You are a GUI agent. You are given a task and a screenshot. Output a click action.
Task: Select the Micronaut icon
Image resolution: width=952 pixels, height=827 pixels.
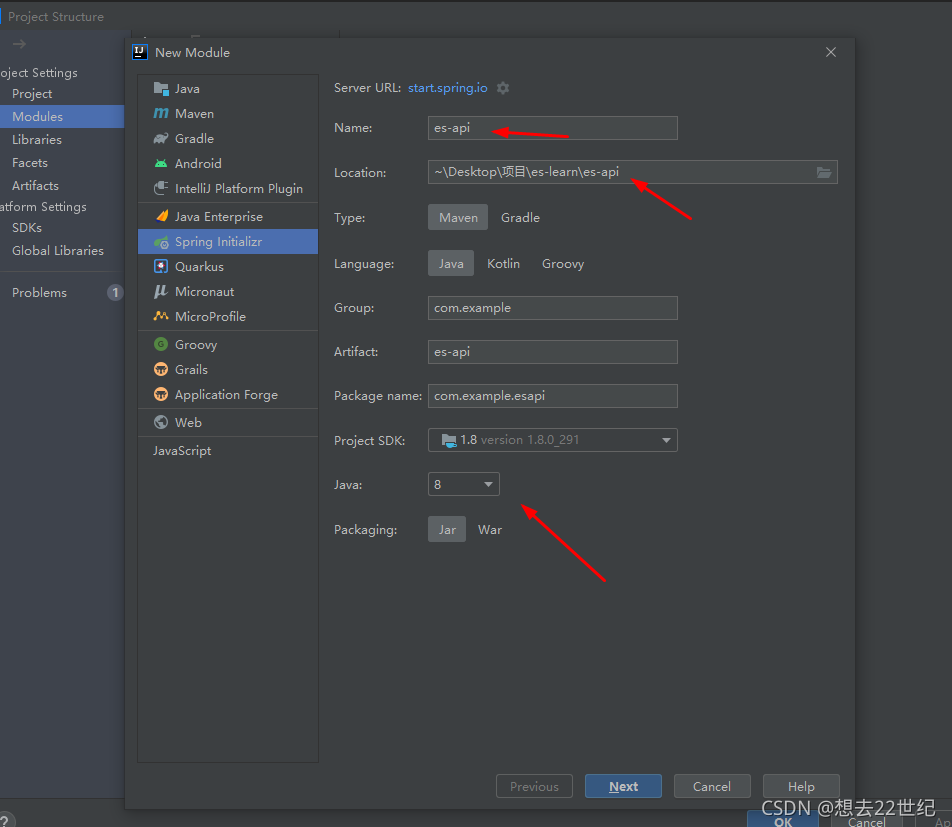coord(160,291)
